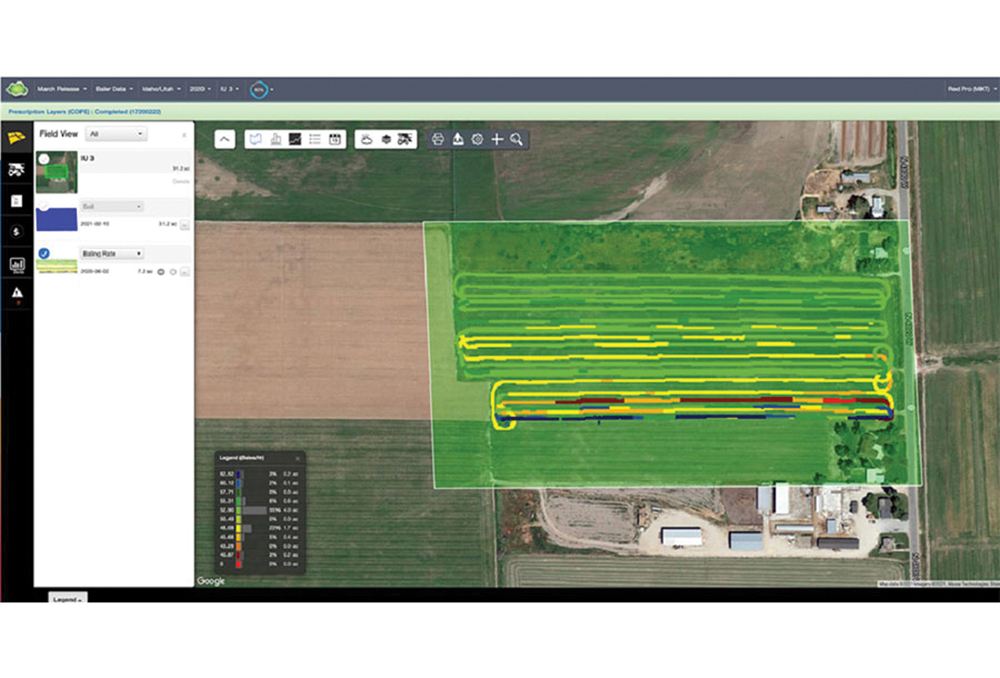Open the weather cloud icon
This screenshot has width=1000, height=678.
click(366, 140)
